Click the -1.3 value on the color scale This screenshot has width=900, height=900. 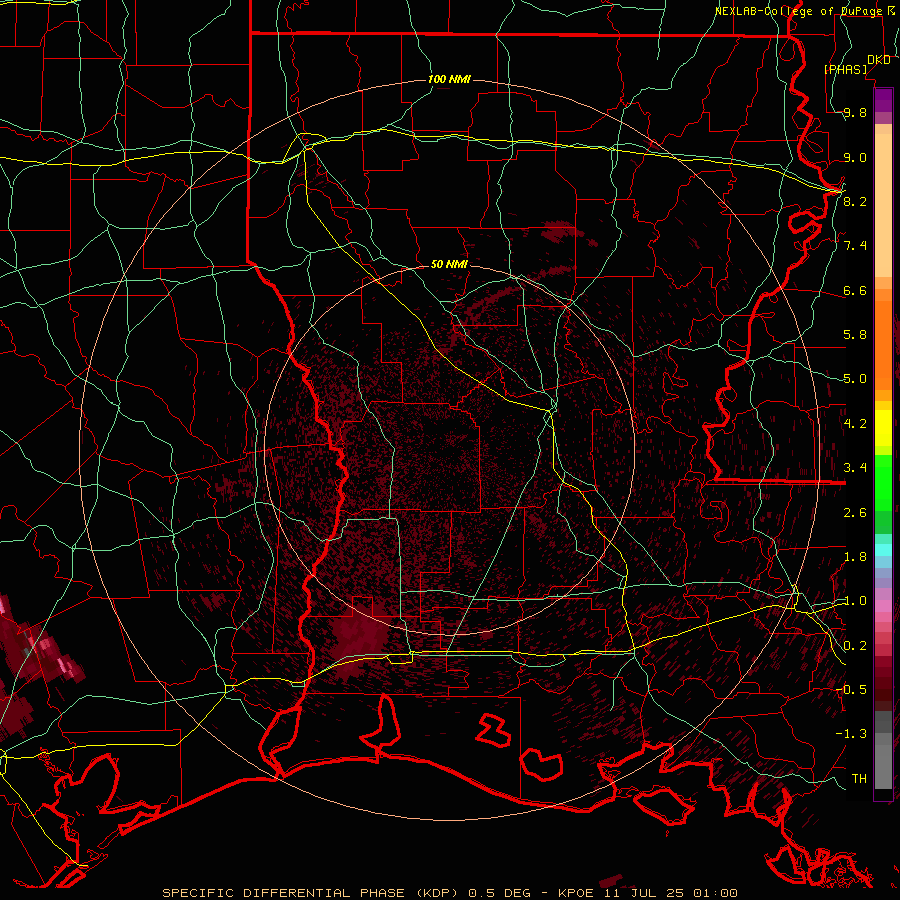[x=851, y=734]
